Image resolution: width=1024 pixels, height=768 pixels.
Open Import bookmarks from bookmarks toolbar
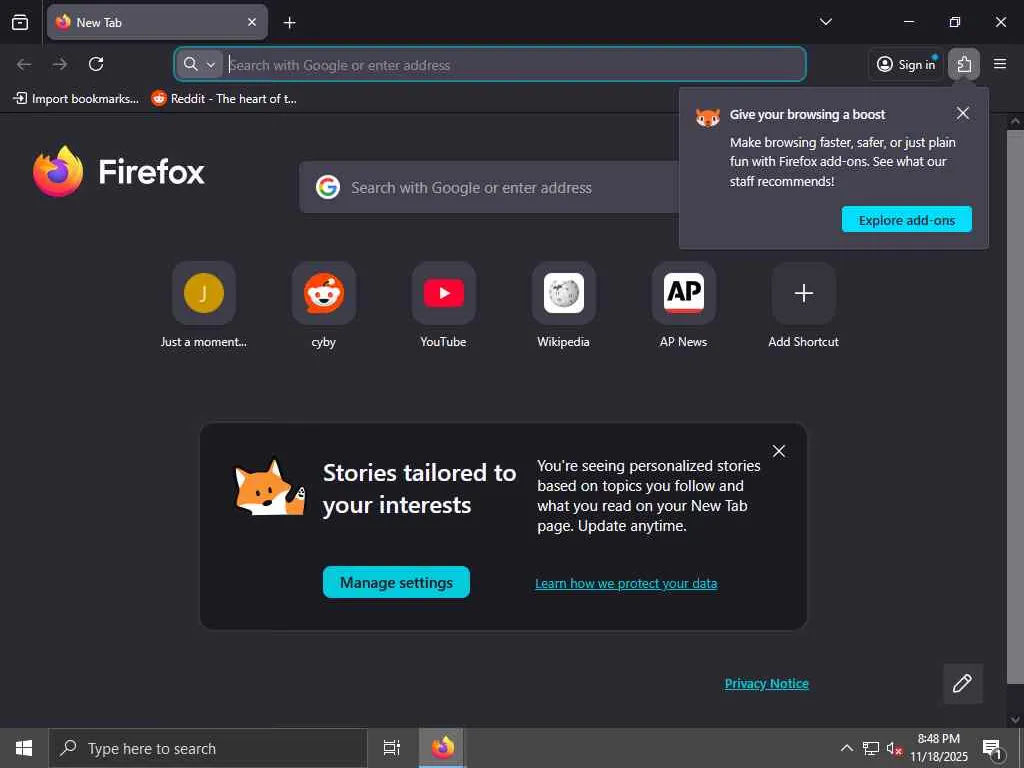pyautogui.click(x=76, y=99)
